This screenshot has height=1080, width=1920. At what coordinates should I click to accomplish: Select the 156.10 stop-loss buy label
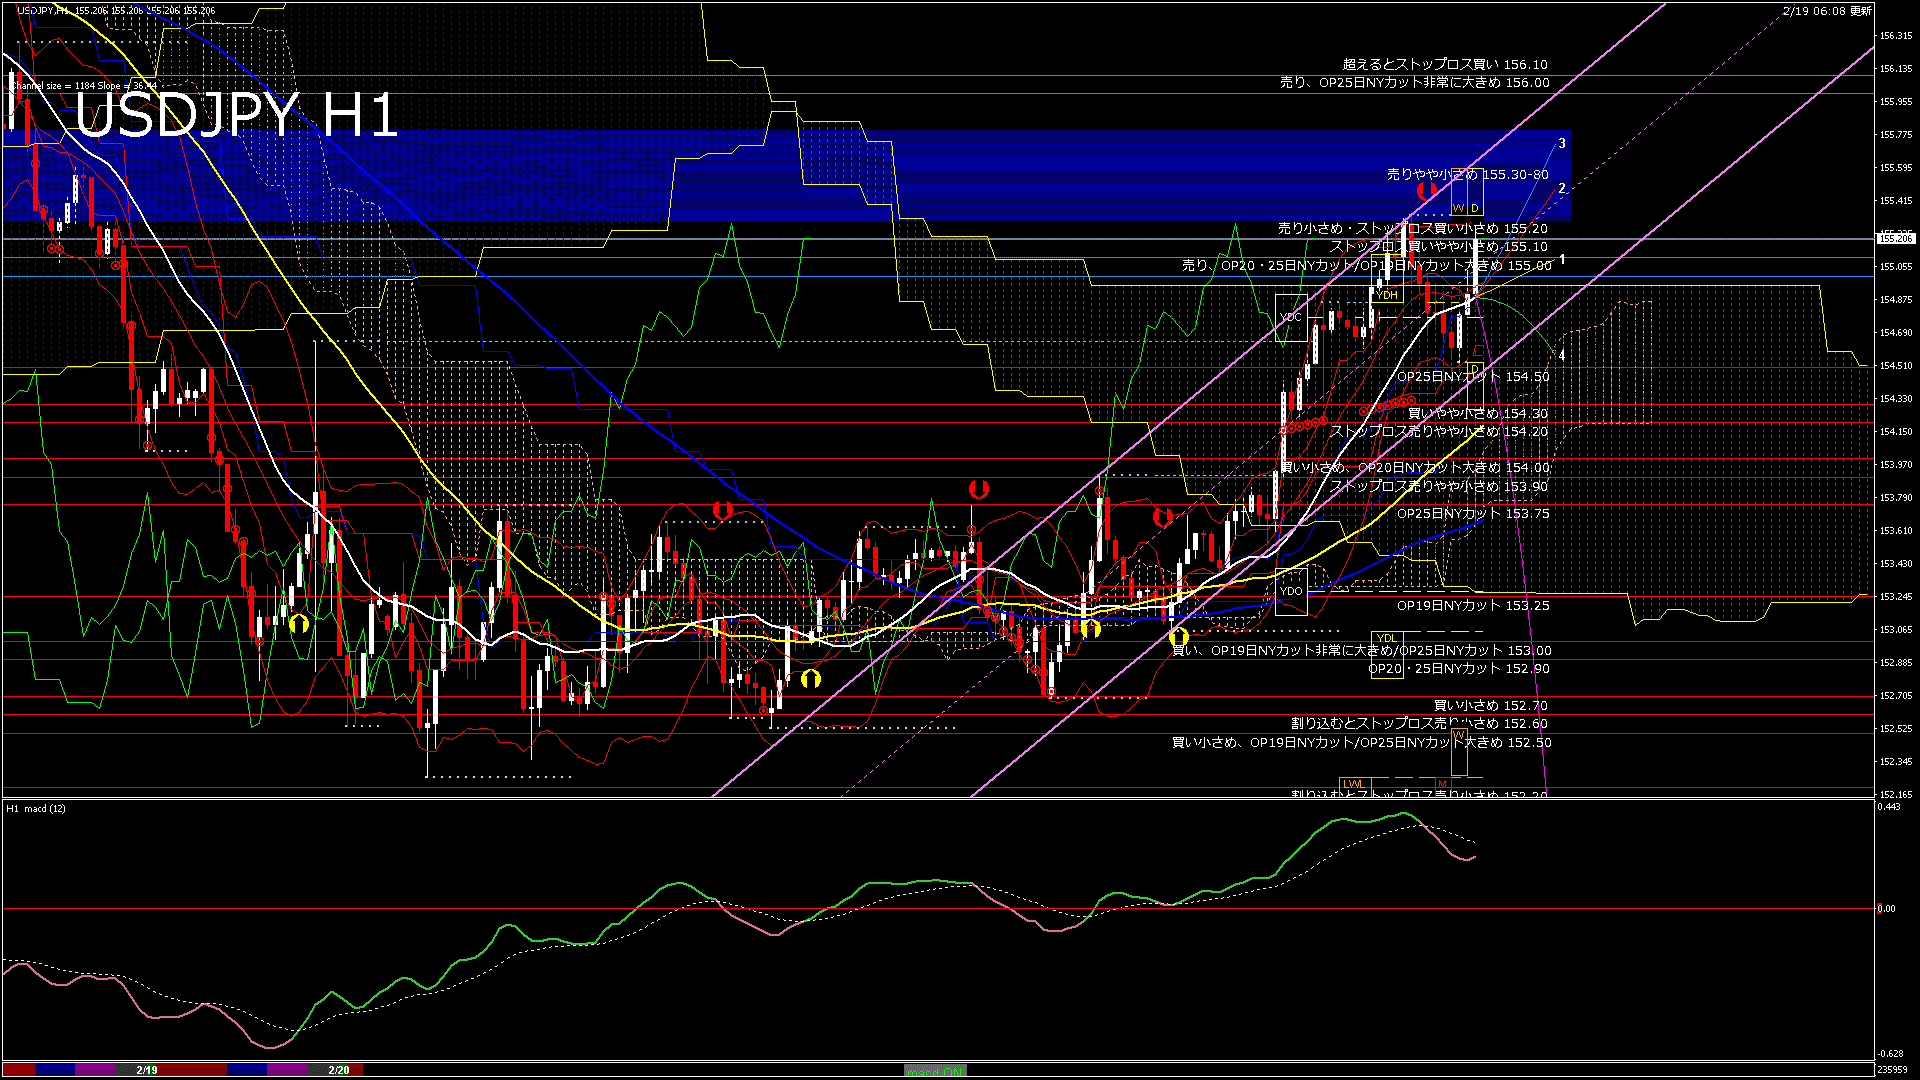[1444, 64]
